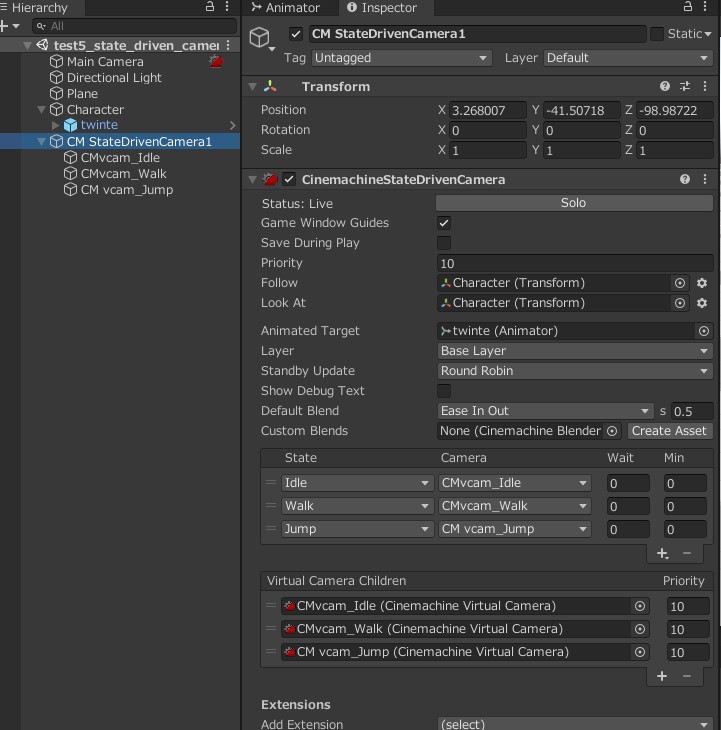Lock the Hierarchy panel
Screen dimensions: 721x730
pos(210,7)
